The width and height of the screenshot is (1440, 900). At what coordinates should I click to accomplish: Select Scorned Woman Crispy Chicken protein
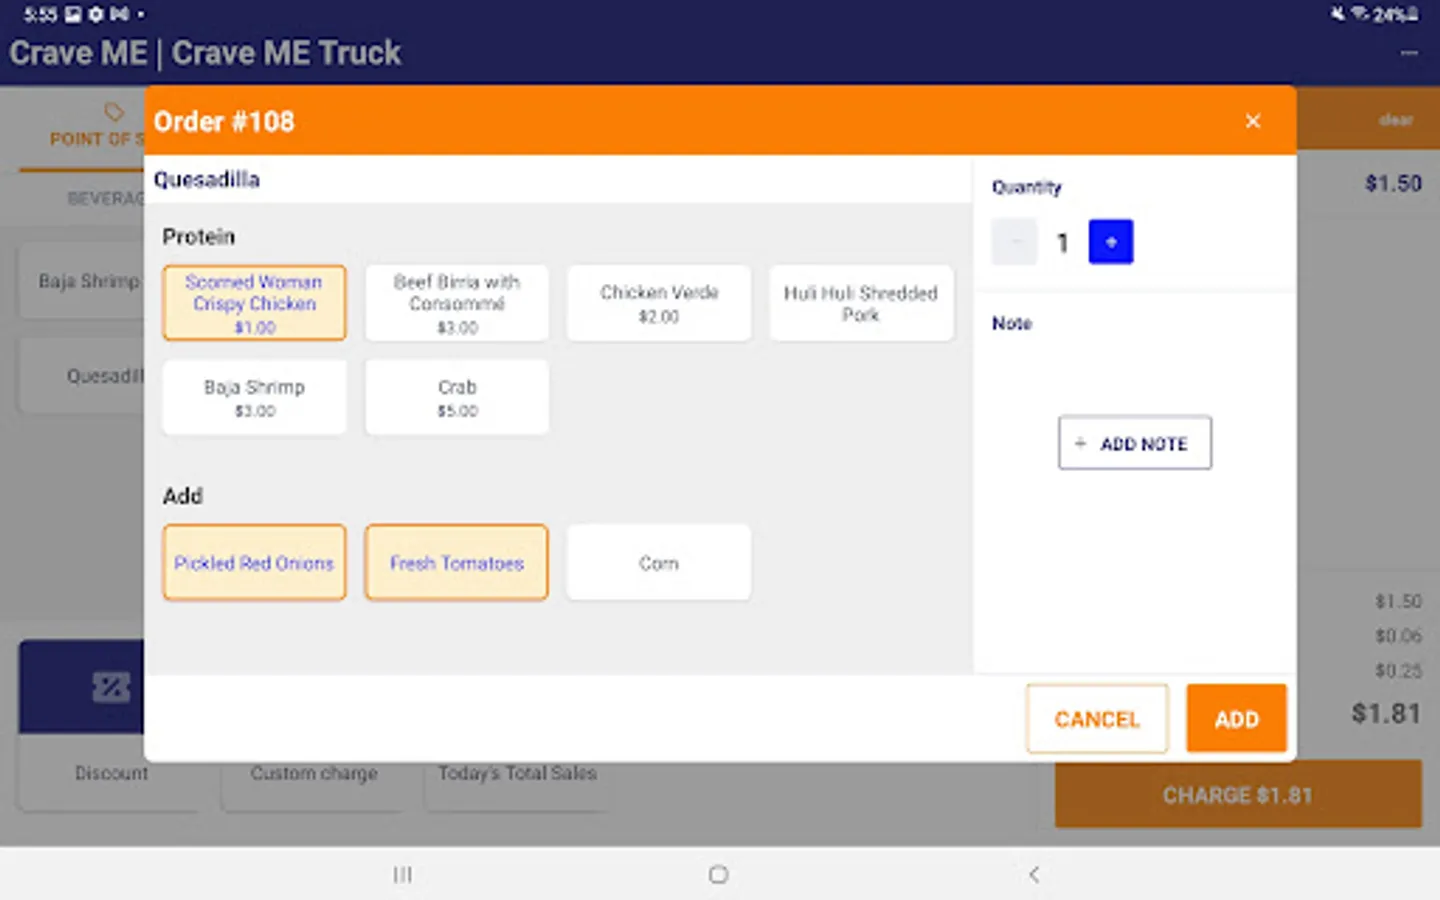click(x=254, y=303)
